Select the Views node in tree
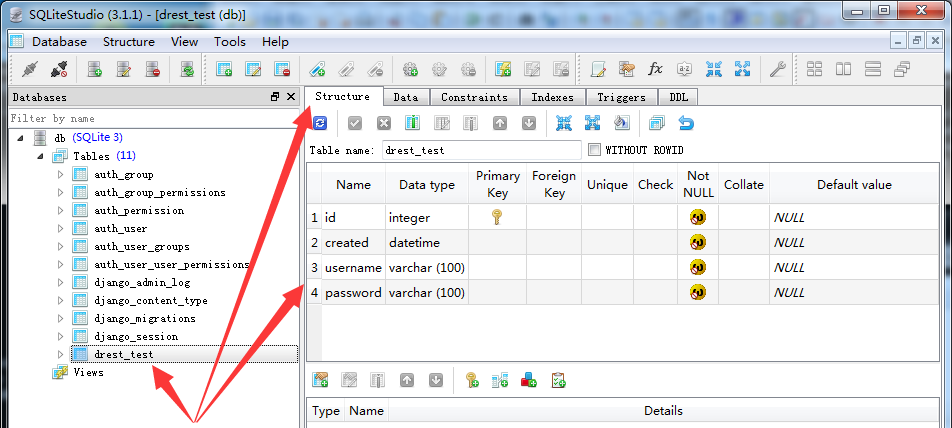Viewport: 952px width, 428px height. click(x=89, y=372)
